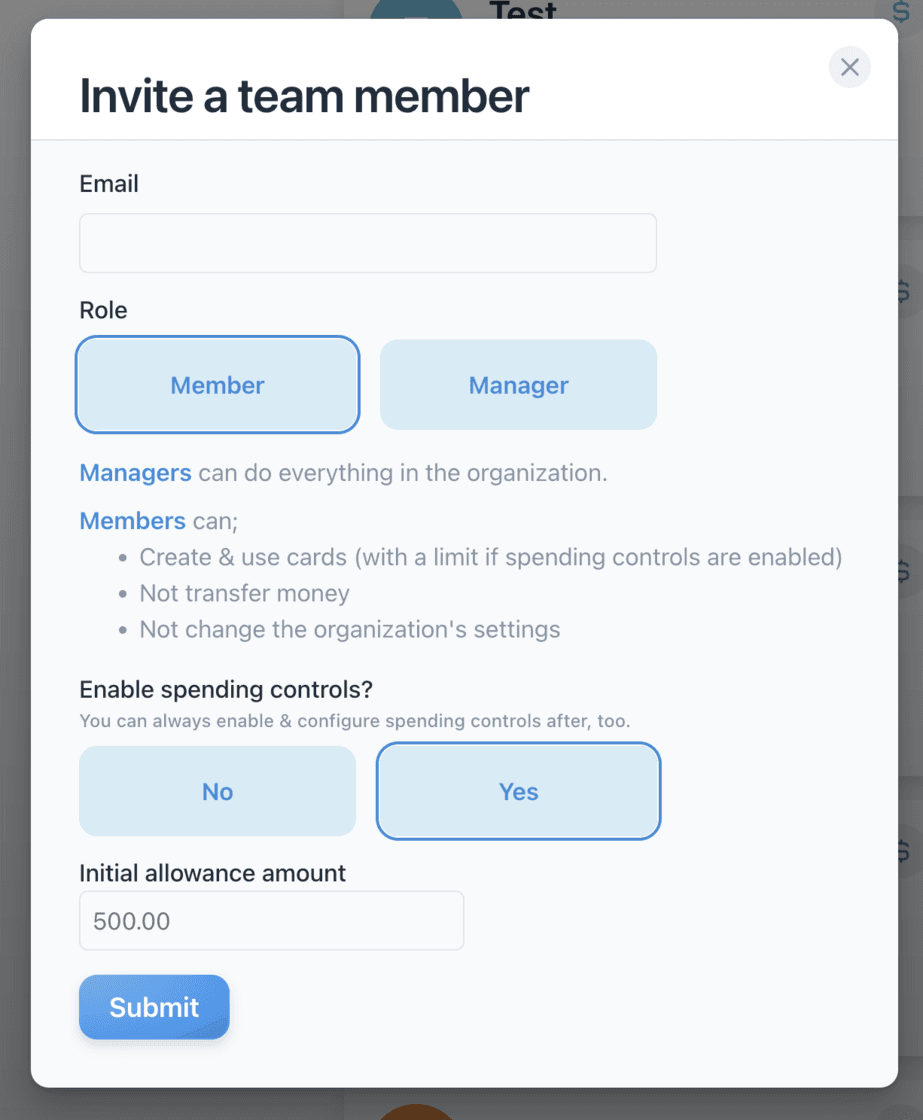Click the "Not transfer money" bullet text
This screenshot has height=1120, width=923.
click(245, 593)
